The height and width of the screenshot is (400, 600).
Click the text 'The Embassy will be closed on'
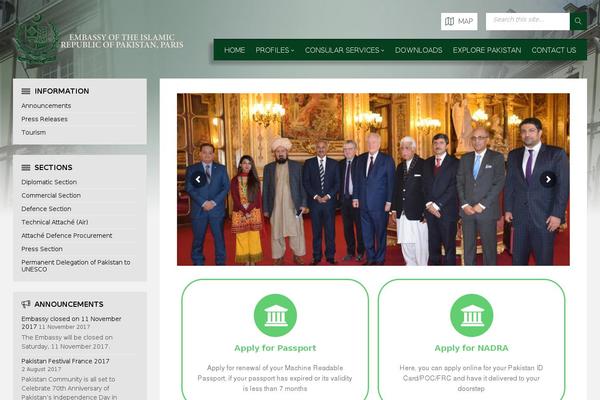tap(67, 338)
